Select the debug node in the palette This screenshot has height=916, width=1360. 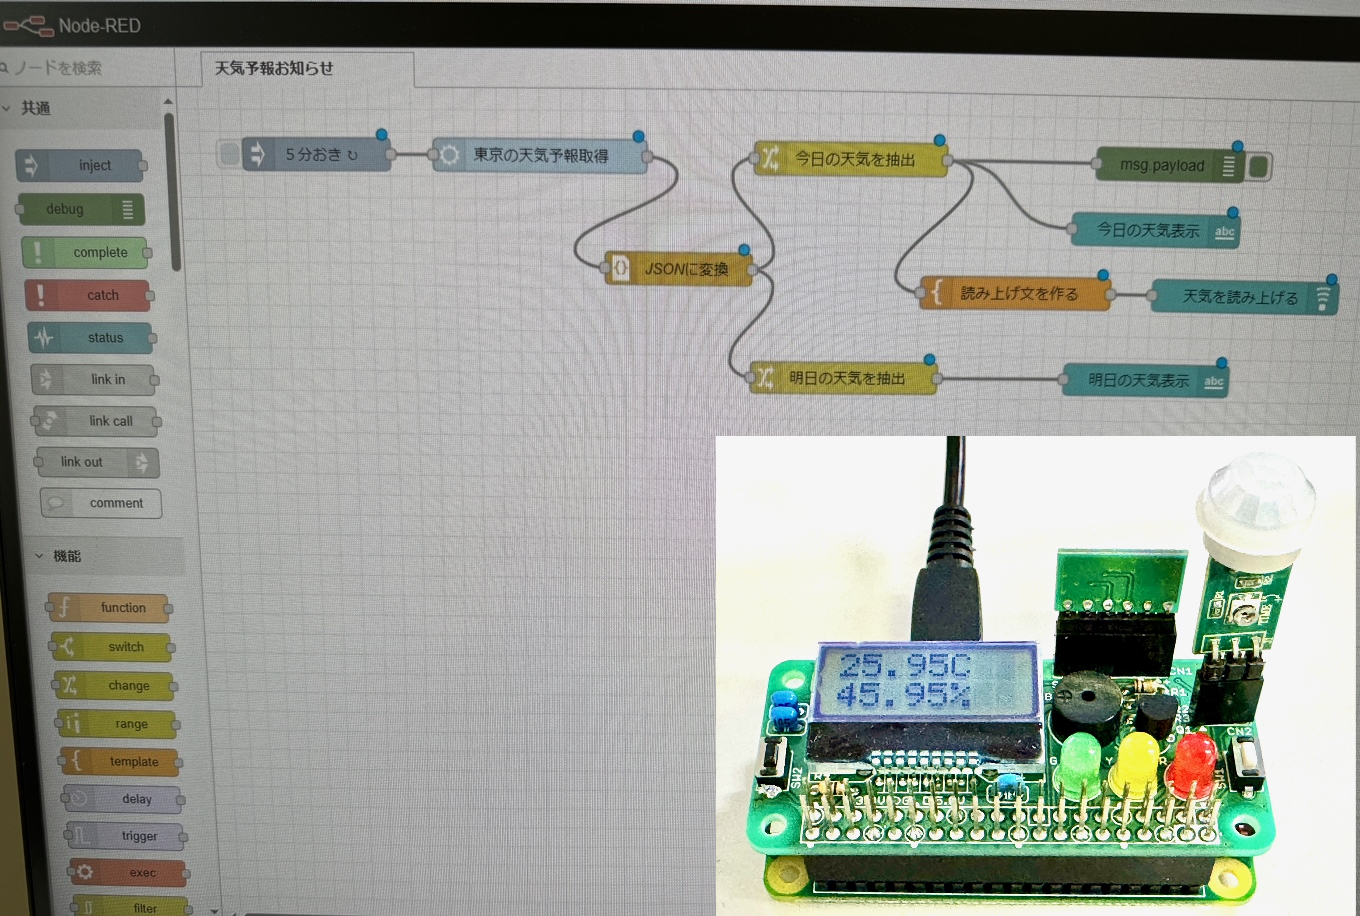(x=82, y=209)
